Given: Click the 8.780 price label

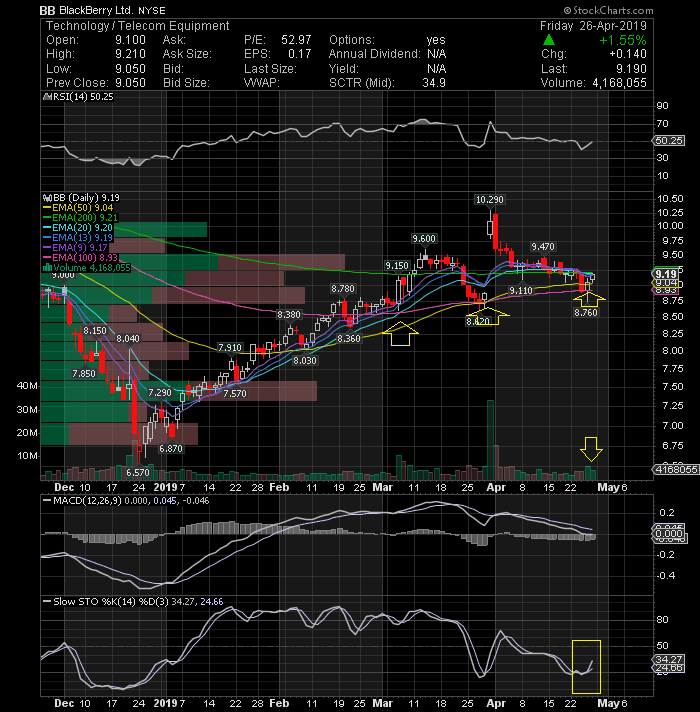Looking at the screenshot, I should point(343,288).
